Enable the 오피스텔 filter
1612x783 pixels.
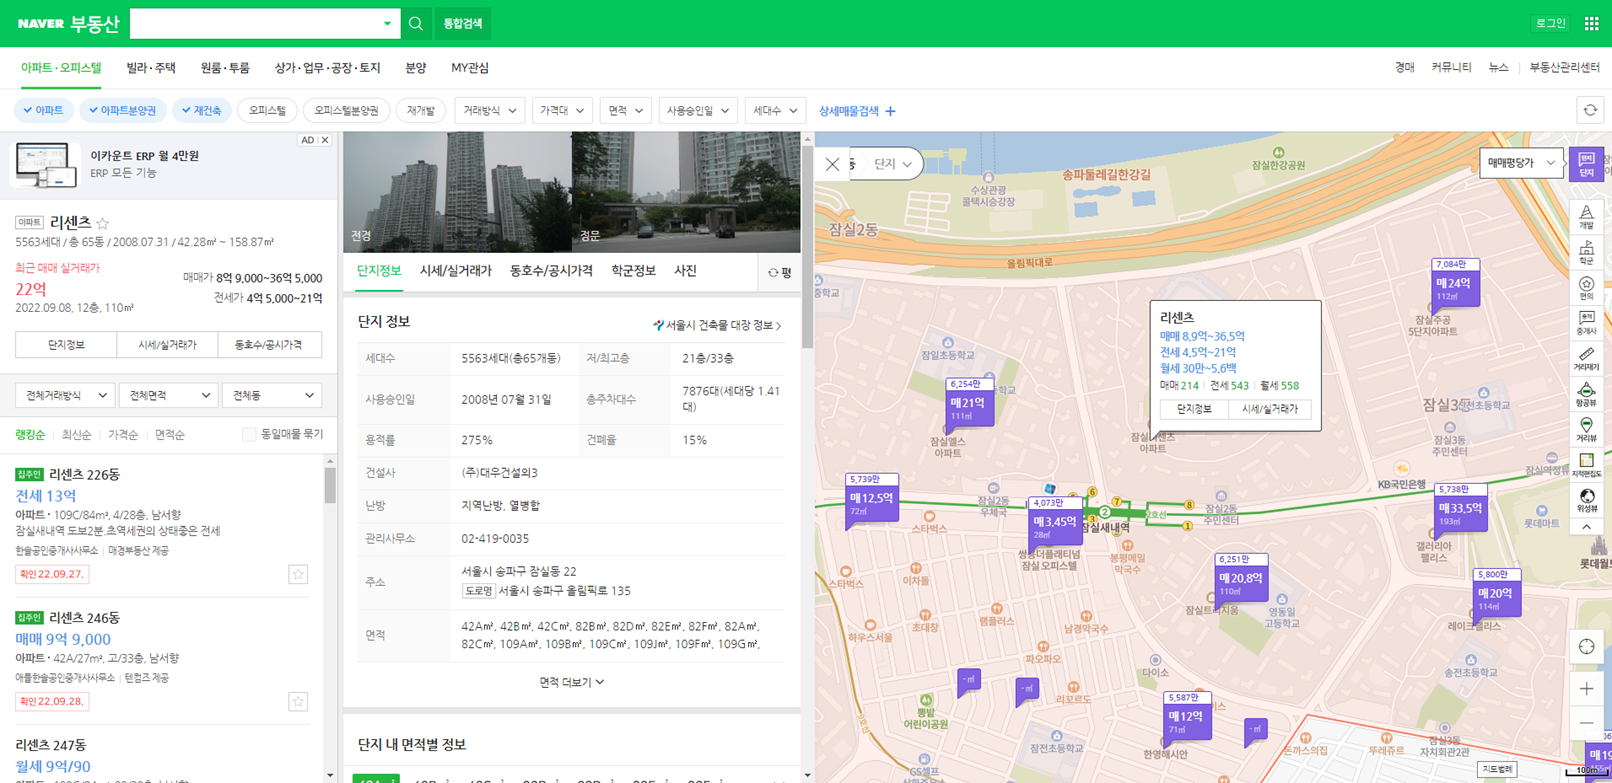click(x=267, y=111)
